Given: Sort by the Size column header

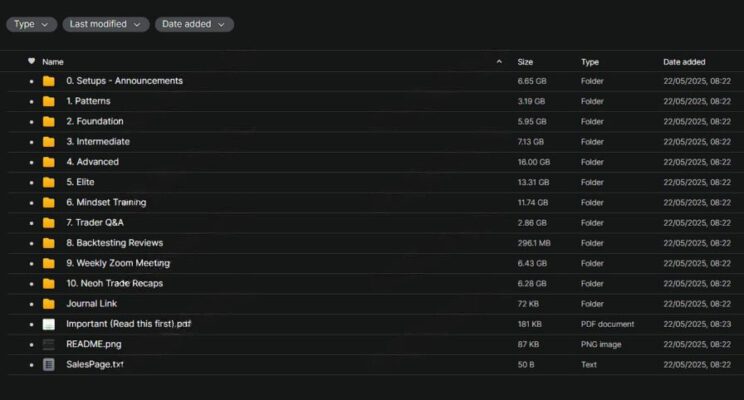Looking at the screenshot, I should pos(525,62).
